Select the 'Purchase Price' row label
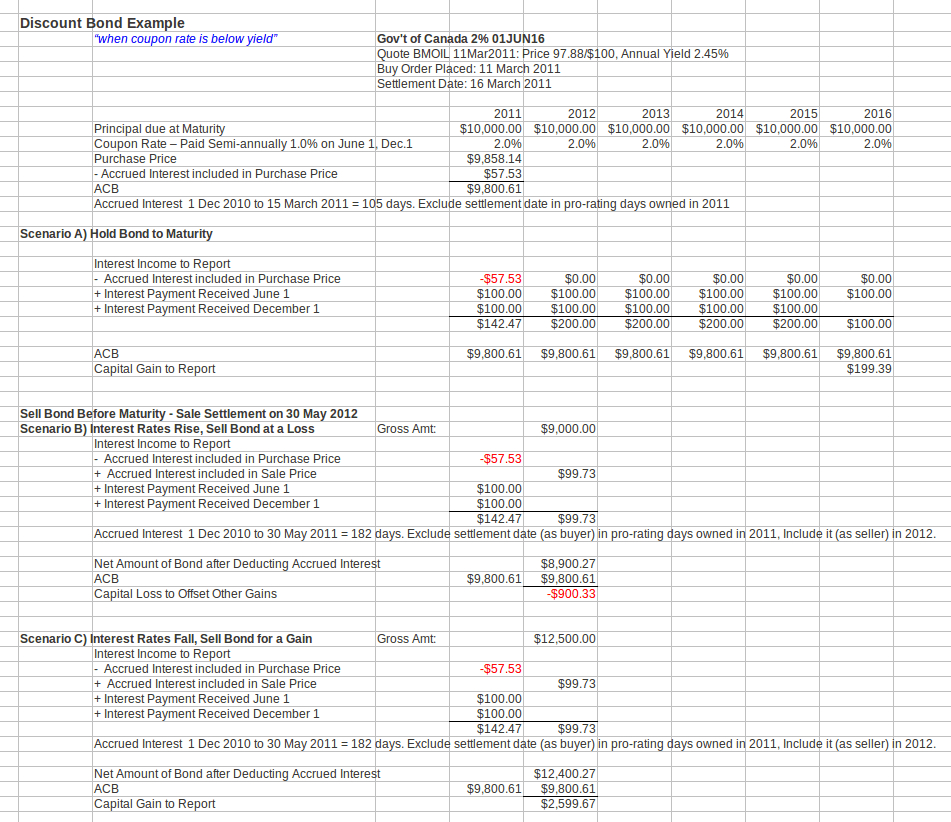This screenshot has width=951, height=822. click(135, 159)
